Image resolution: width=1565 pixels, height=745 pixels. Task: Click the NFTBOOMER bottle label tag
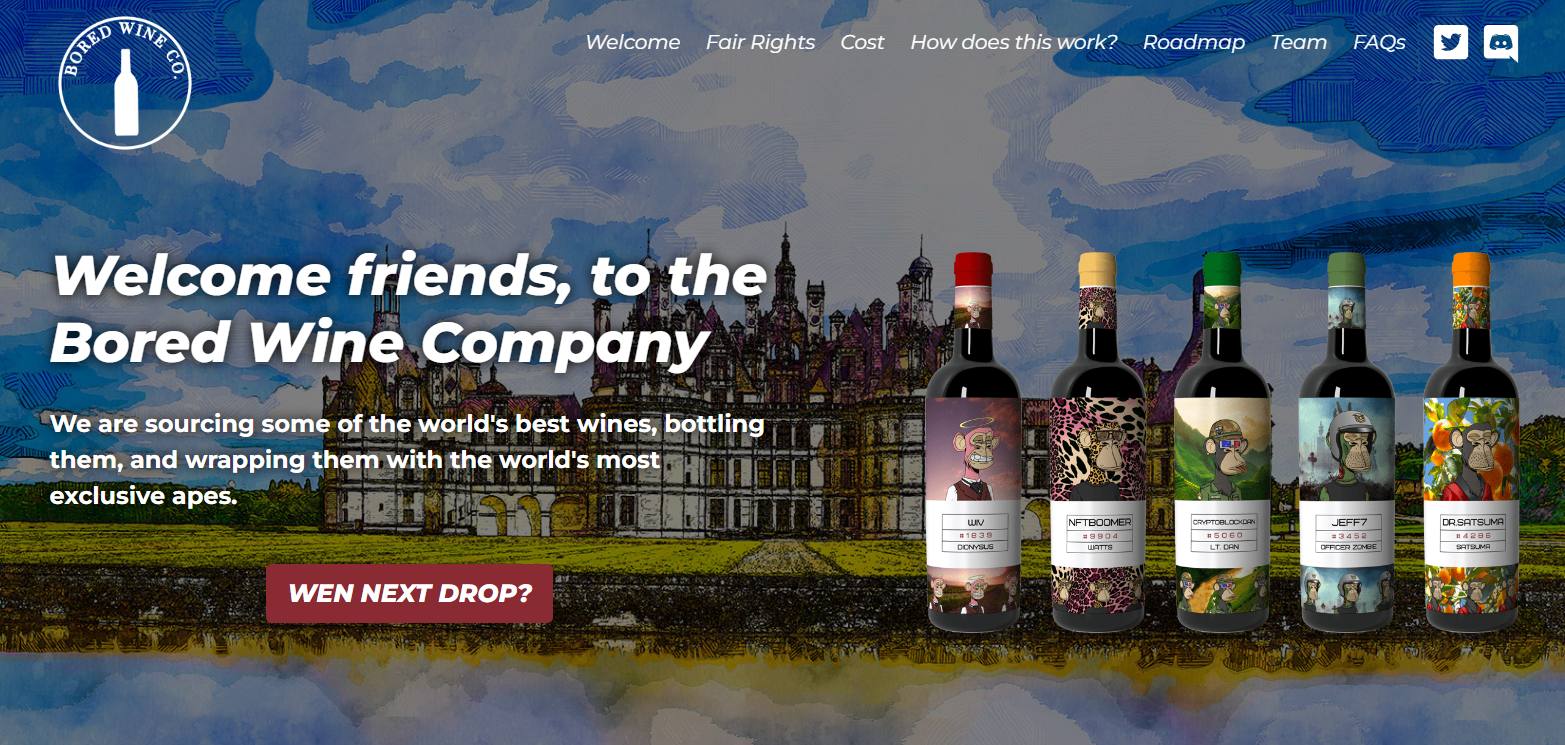pyautogui.click(x=1099, y=534)
